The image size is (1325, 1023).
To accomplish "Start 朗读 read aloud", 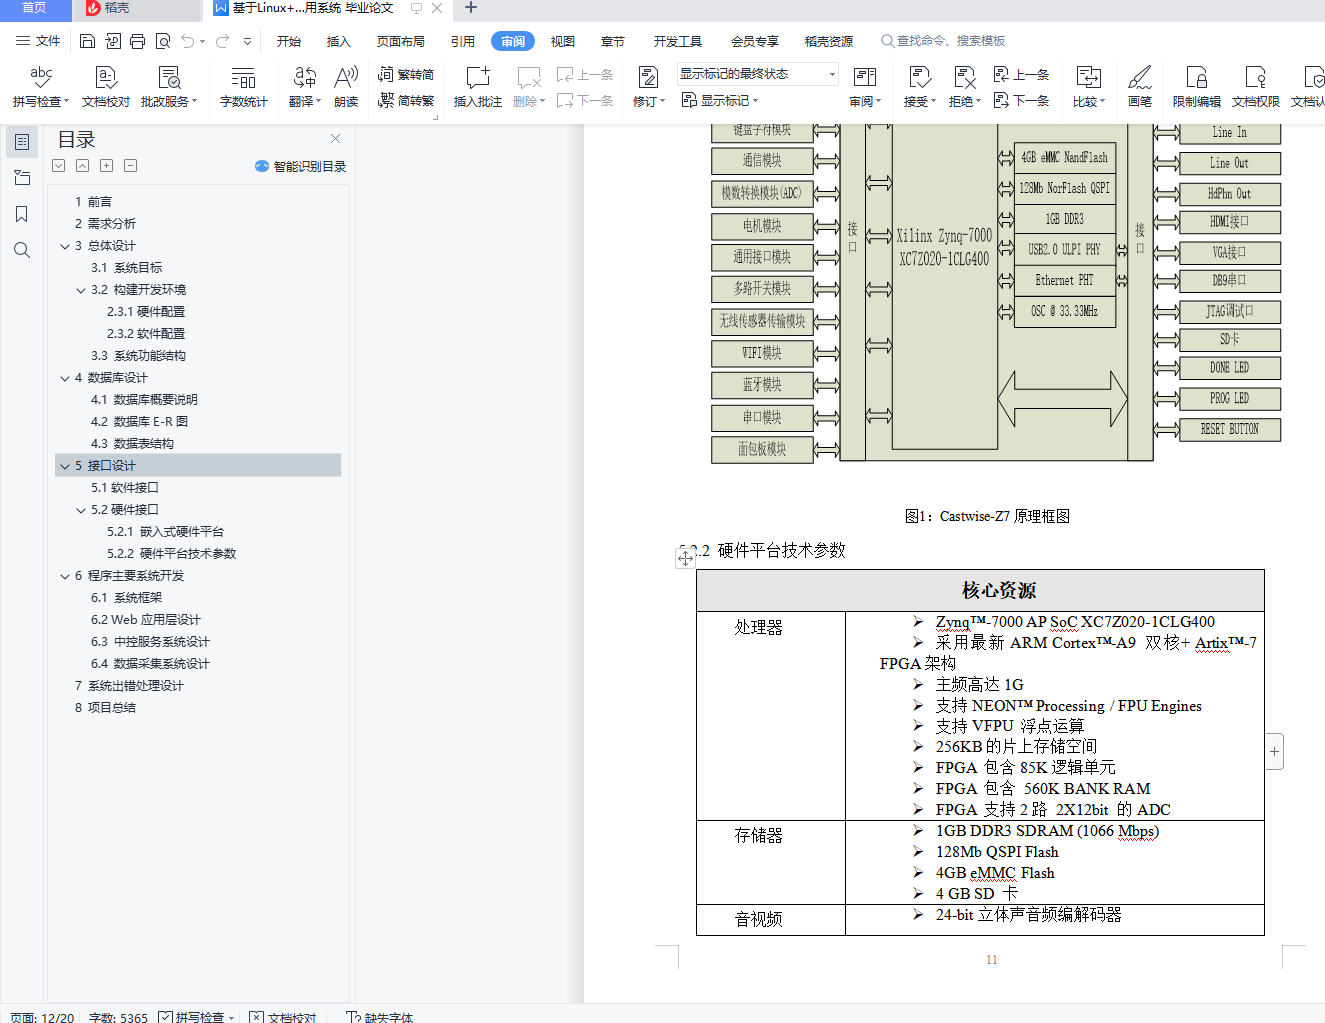I will click(x=346, y=87).
